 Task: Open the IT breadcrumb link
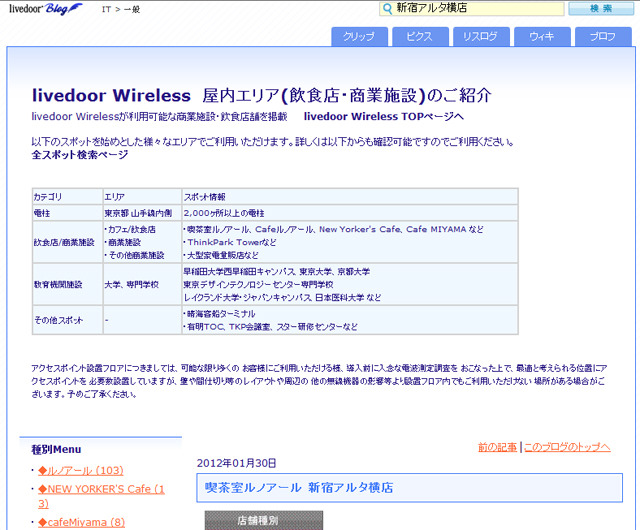[x=106, y=9]
